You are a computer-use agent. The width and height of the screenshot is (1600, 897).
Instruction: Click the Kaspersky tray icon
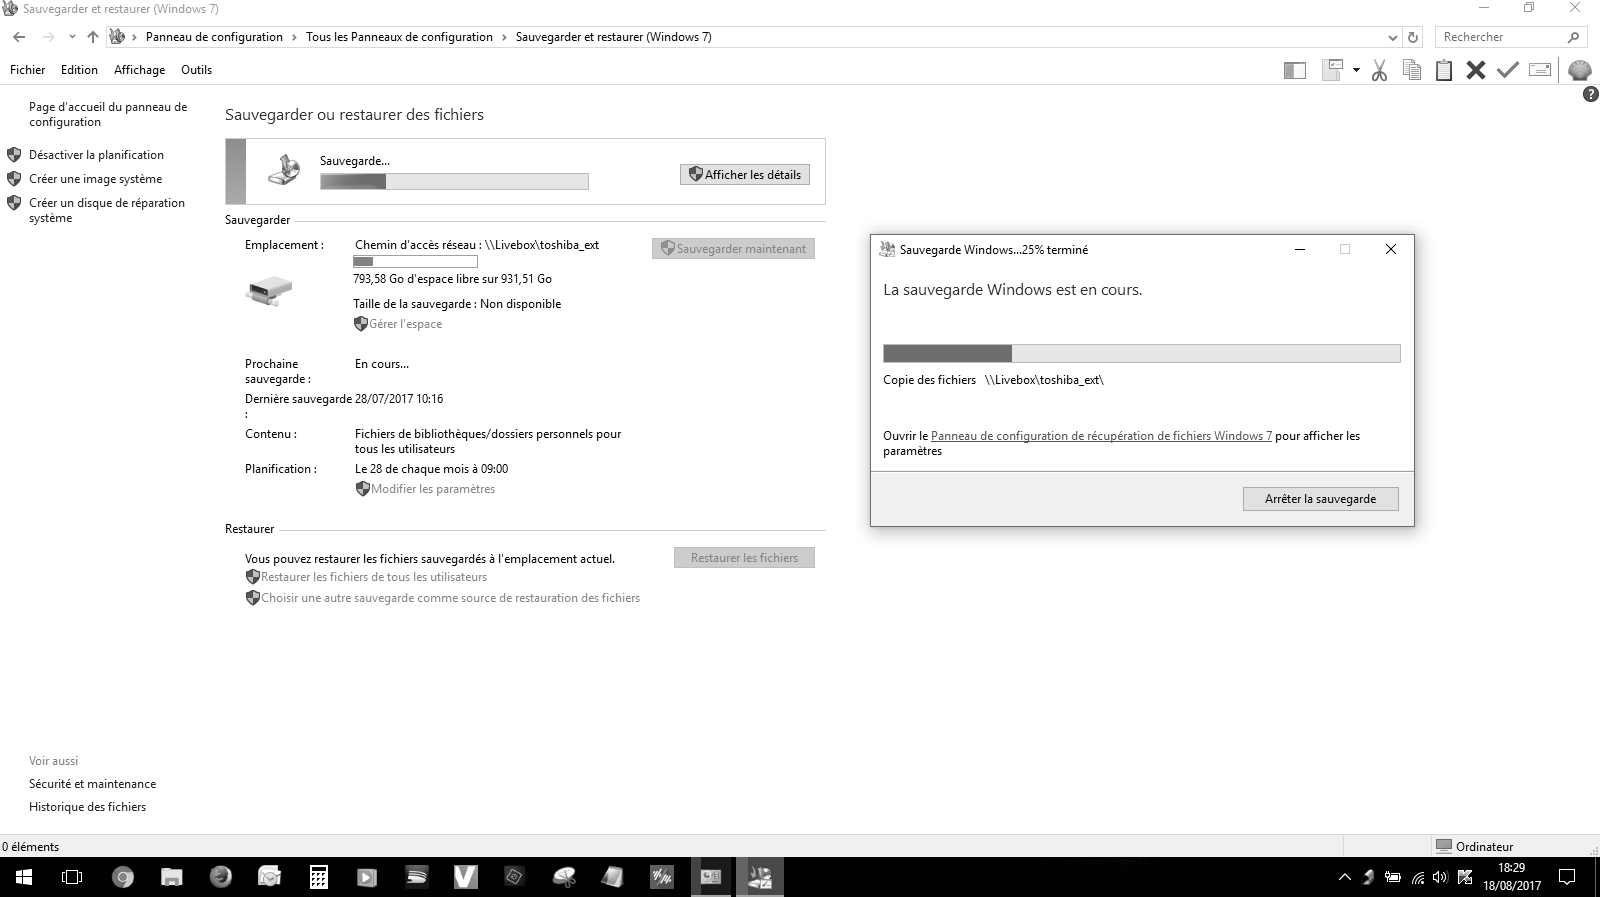tap(1465, 878)
